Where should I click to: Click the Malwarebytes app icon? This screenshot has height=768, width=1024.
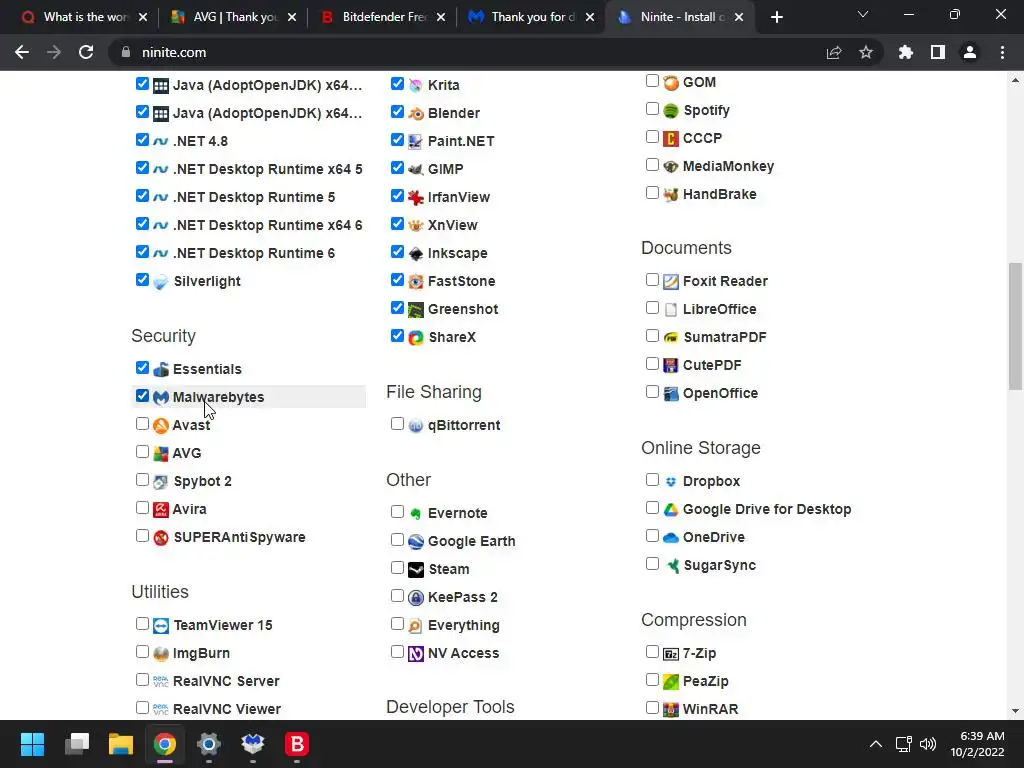[161, 397]
